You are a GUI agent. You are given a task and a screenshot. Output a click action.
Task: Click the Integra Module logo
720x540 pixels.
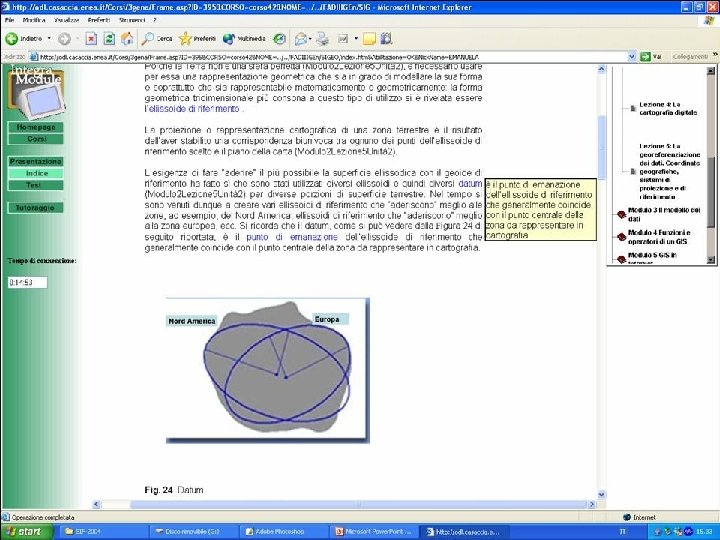pos(36,92)
